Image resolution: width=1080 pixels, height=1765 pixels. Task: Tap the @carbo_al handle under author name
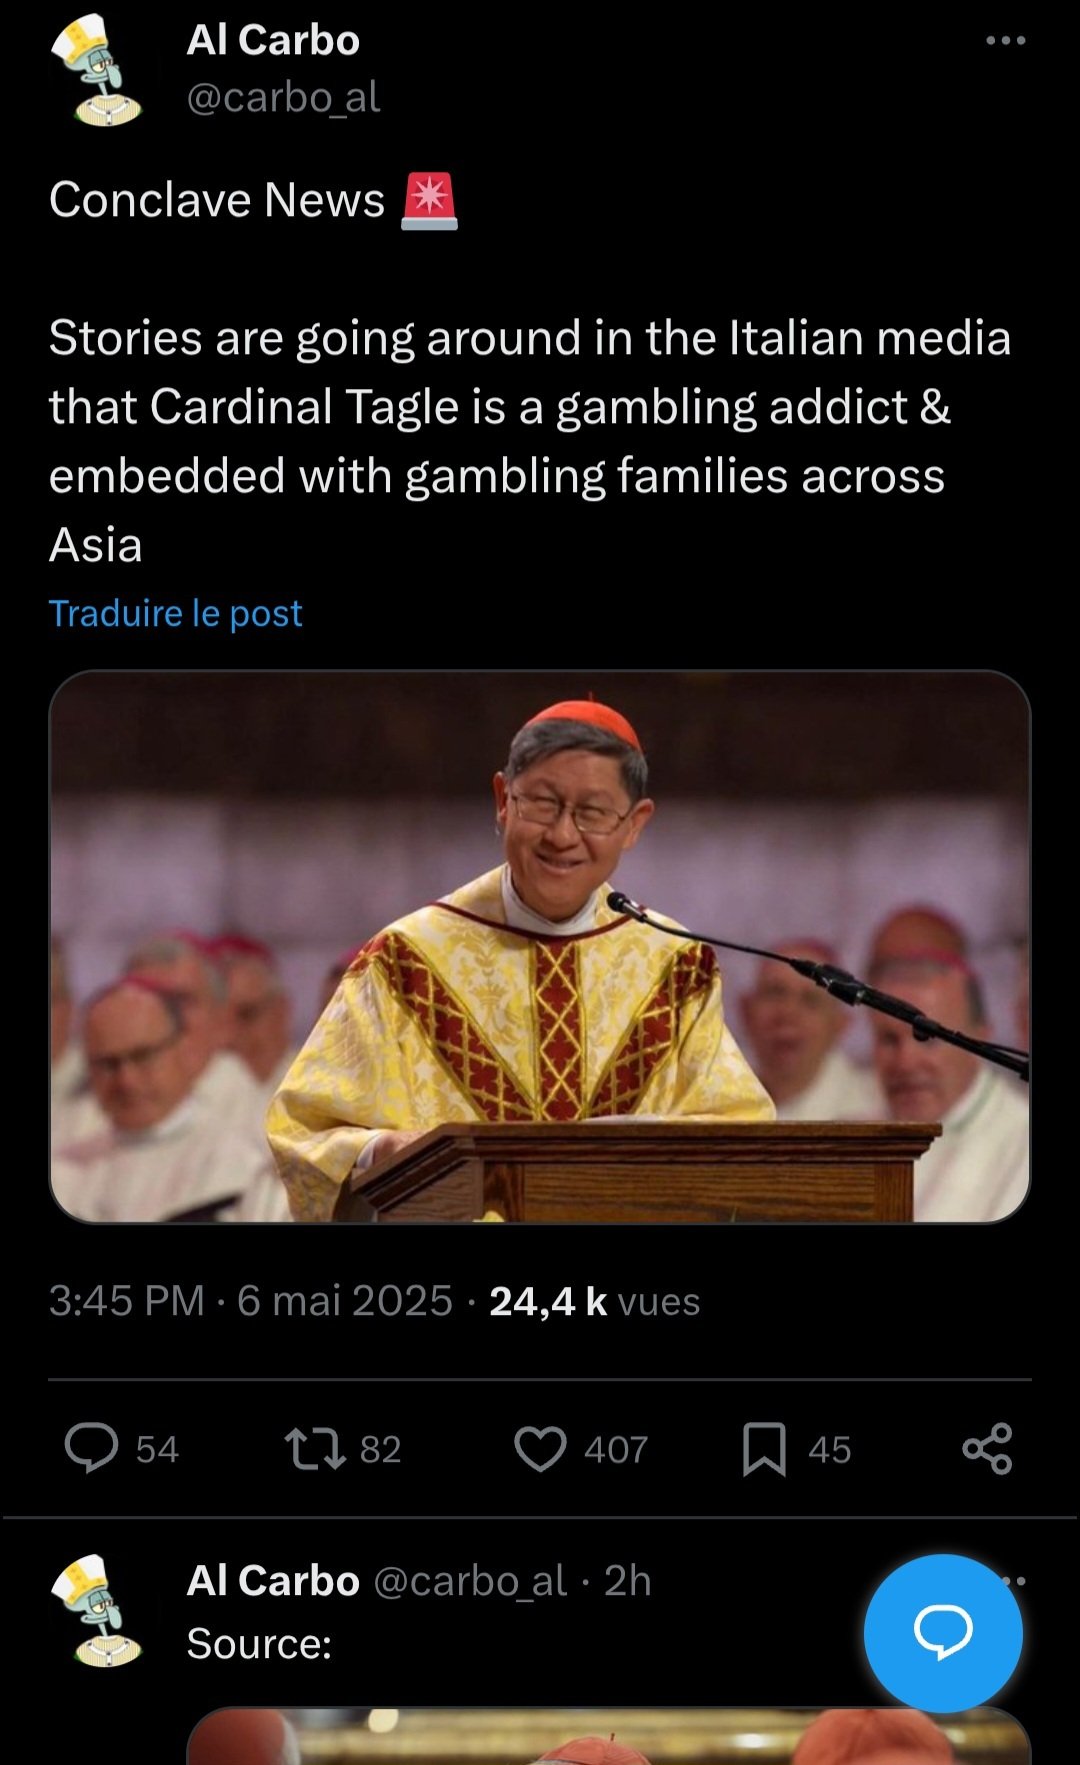(x=283, y=97)
